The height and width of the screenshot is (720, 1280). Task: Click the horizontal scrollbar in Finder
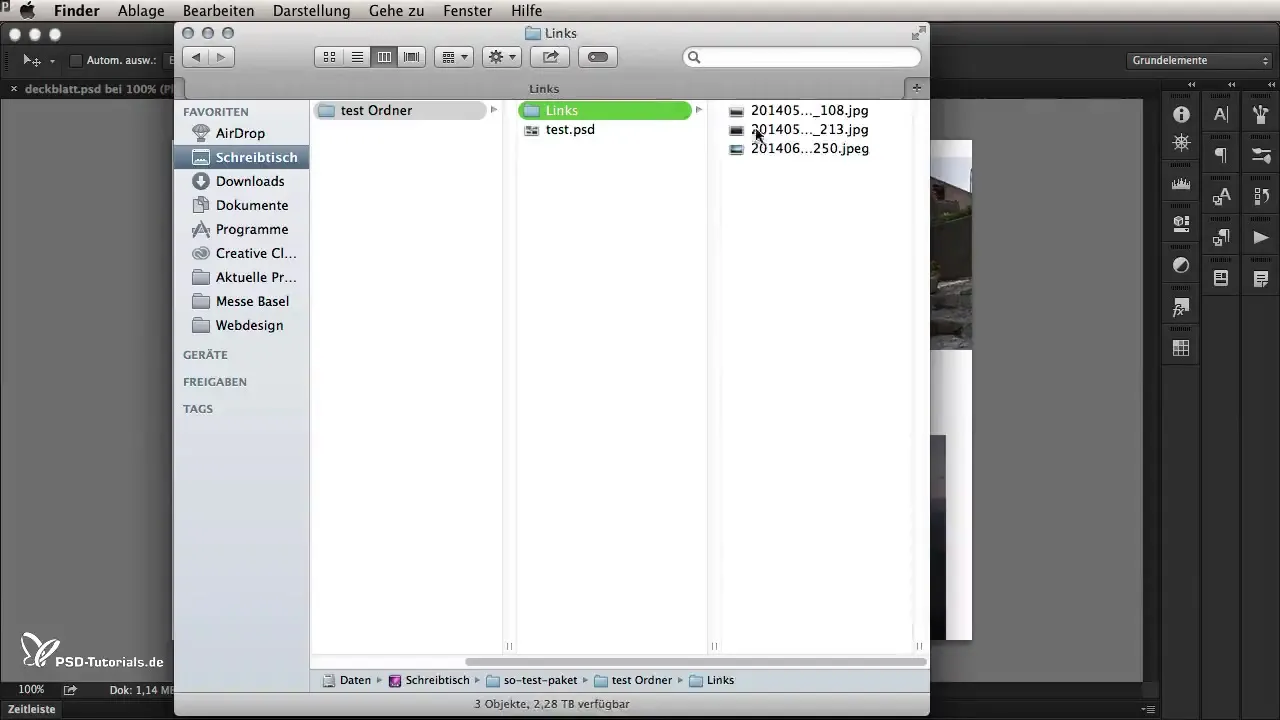point(695,661)
